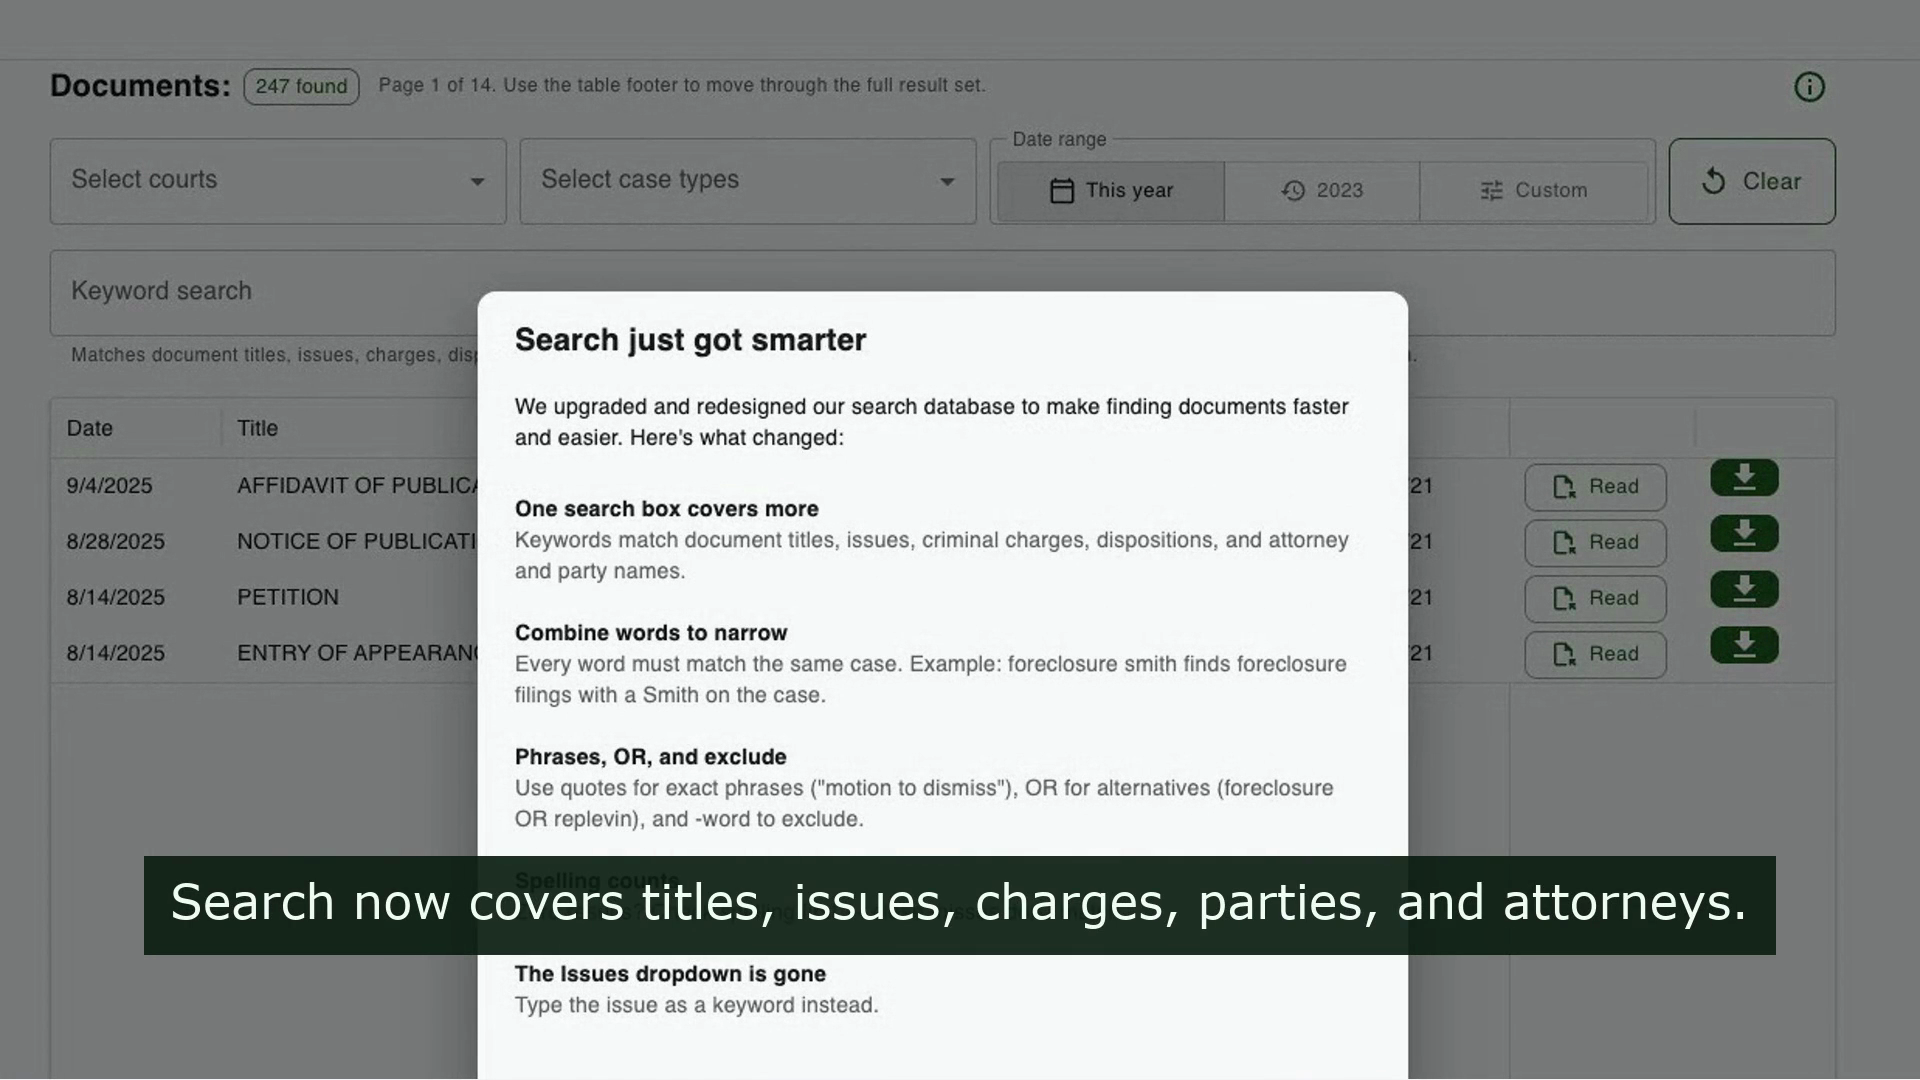This screenshot has width=1920, height=1080.
Task: Select the 2023 date range option
Action: (1322, 191)
